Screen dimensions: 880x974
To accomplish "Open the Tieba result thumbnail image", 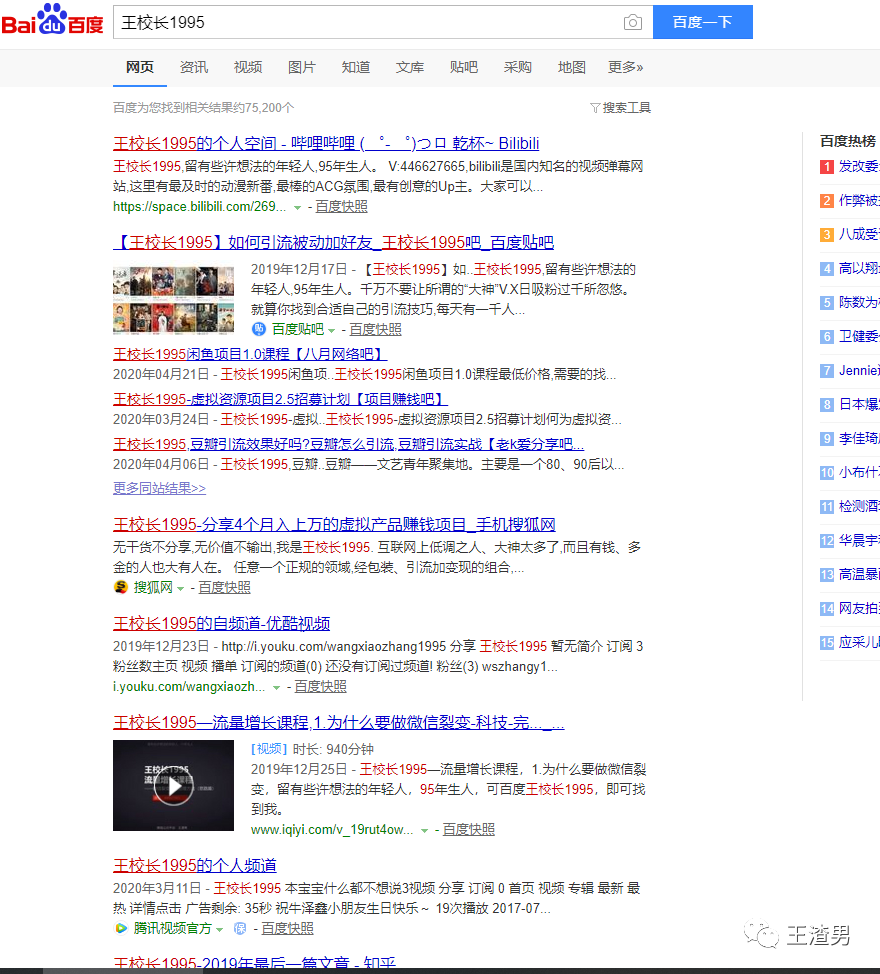I will pyautogui.click(x=173, y=300).
